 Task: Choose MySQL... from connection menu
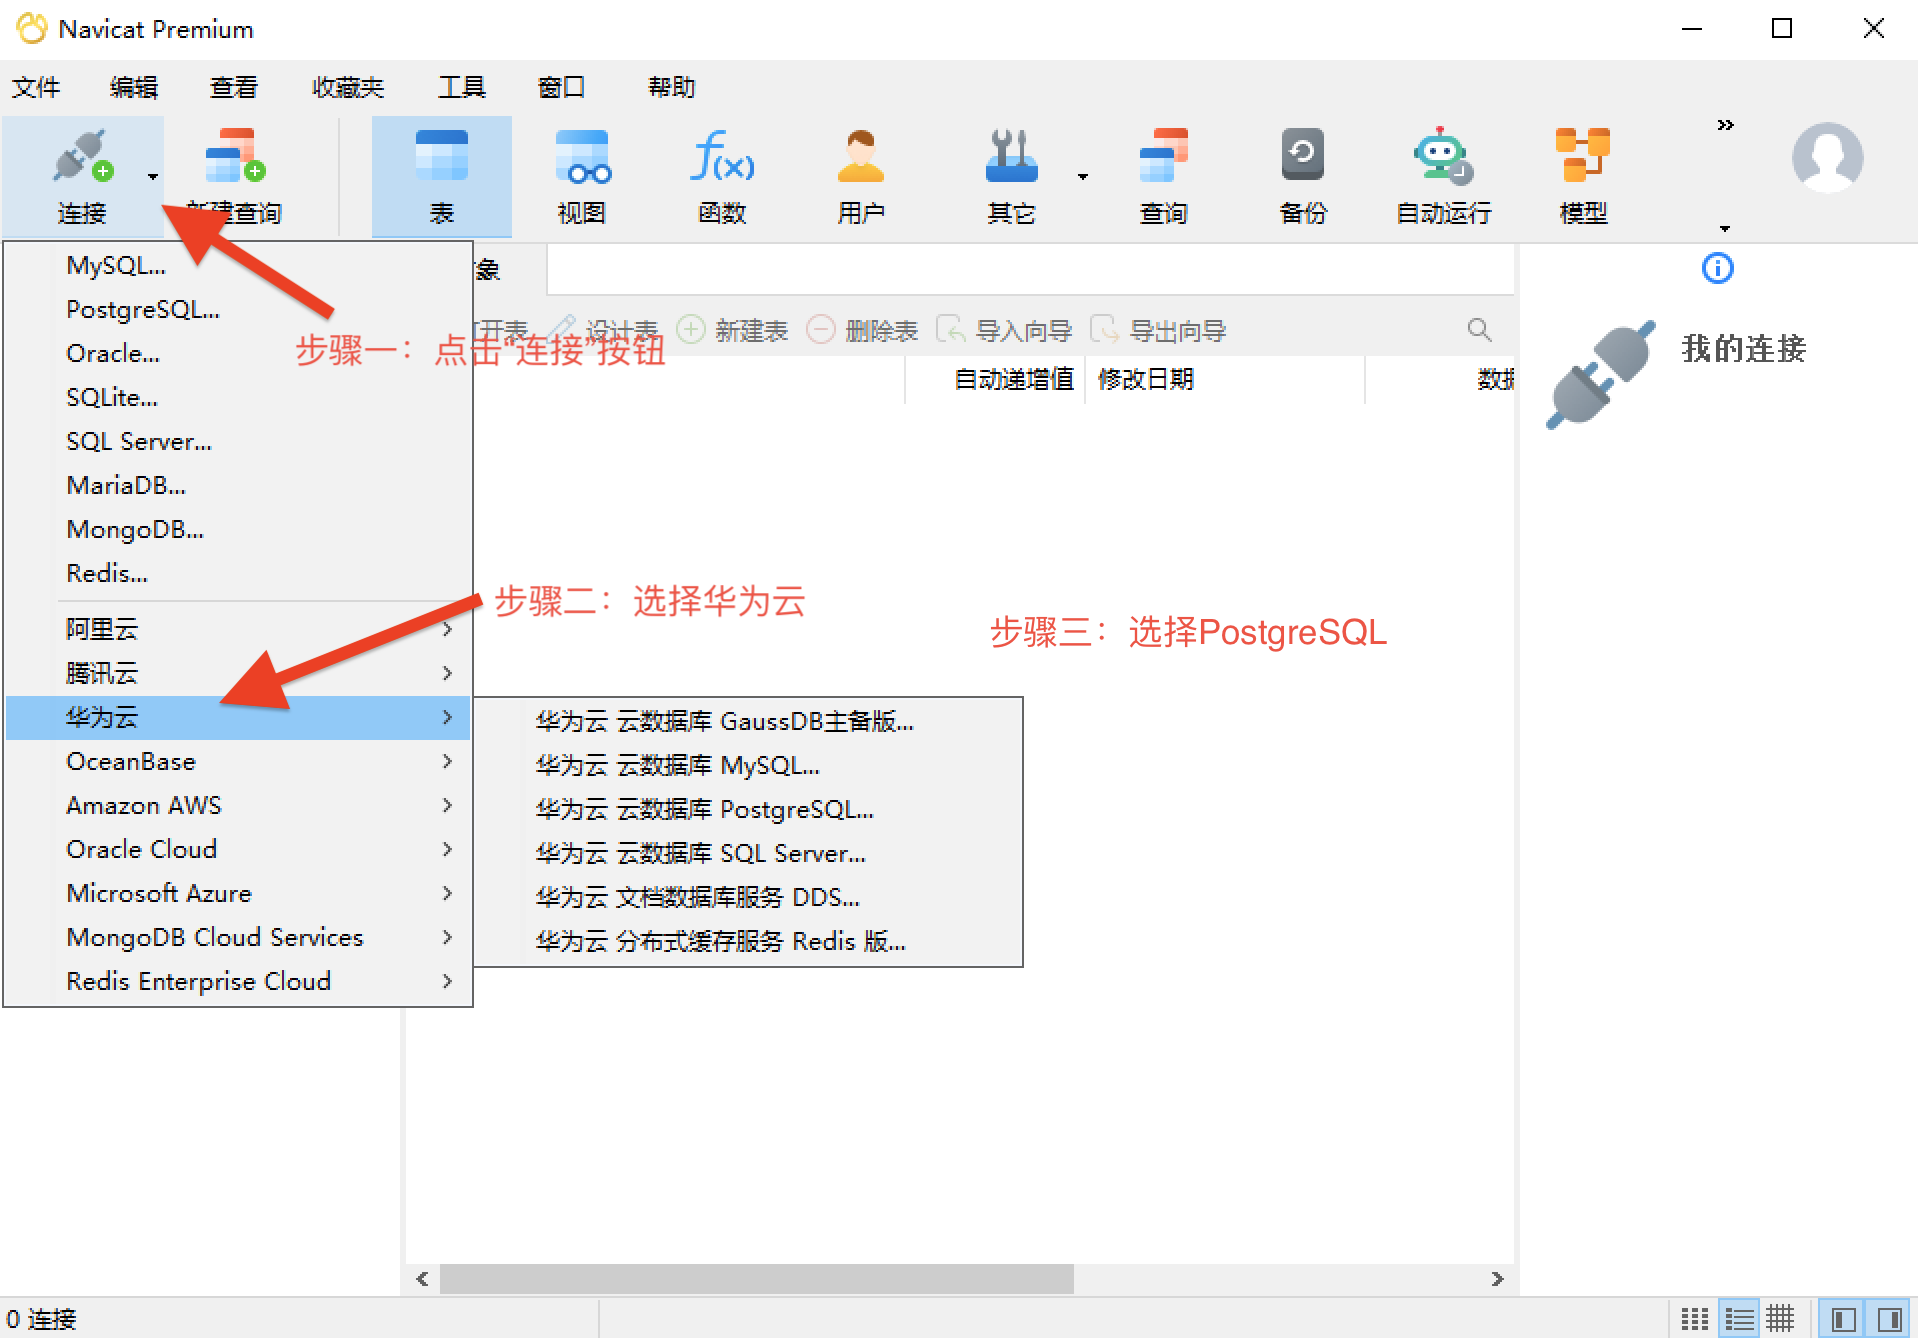(x=238, y=265)
